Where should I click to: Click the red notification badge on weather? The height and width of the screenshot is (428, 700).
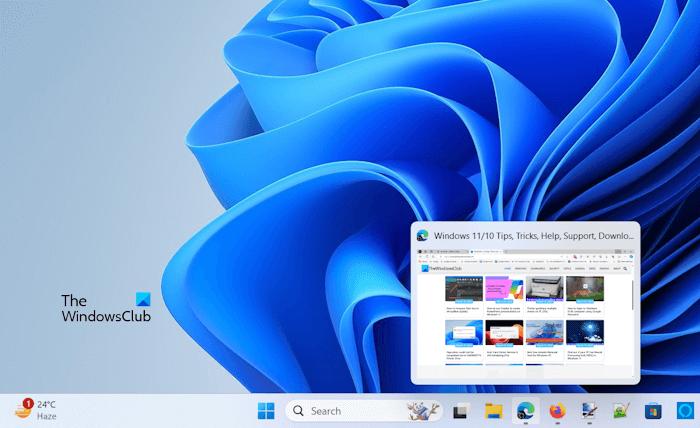(29, 403)
